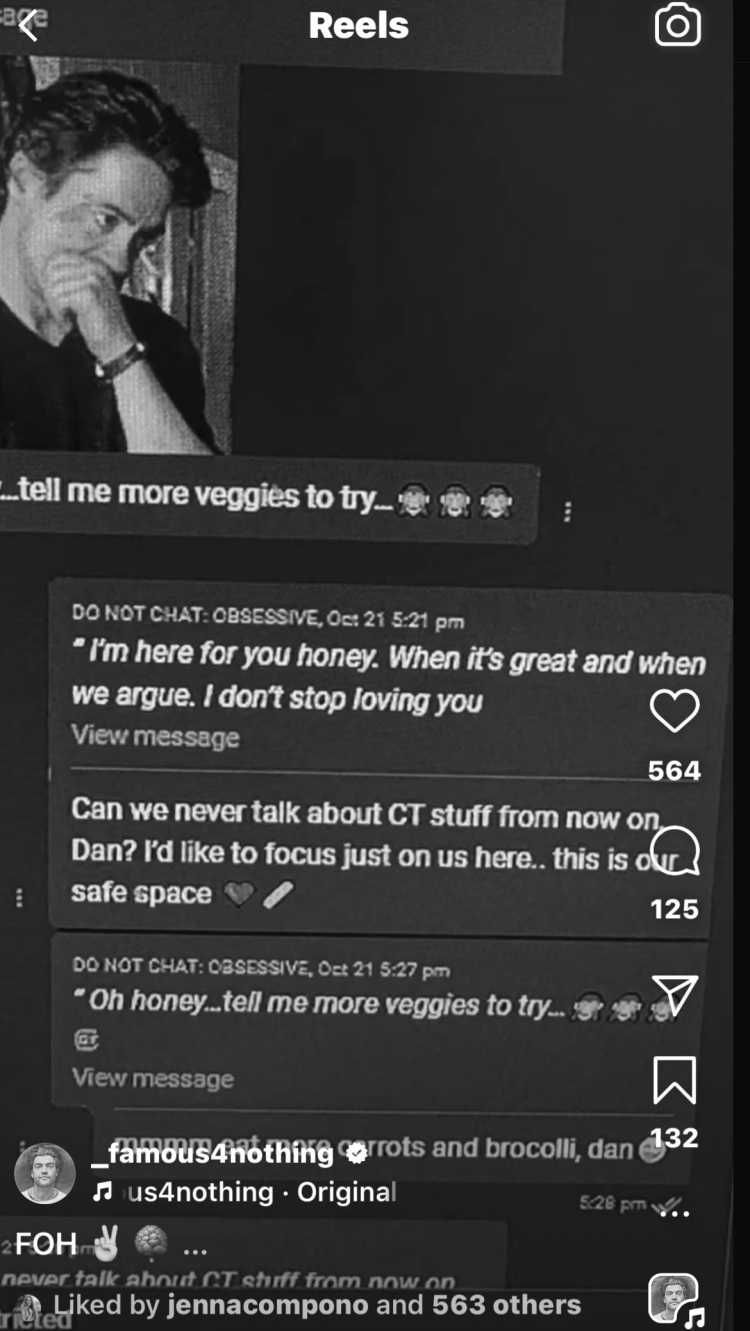Tap the Reels title in header

click(358, 26)
